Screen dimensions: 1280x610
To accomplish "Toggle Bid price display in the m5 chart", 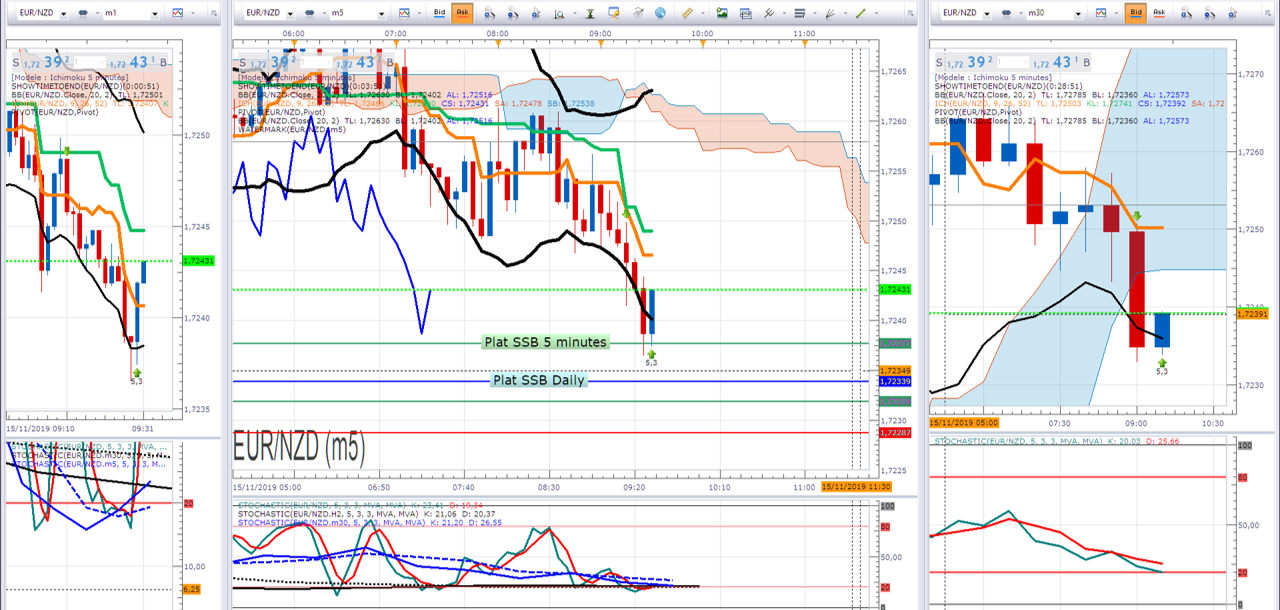I will tap(440, 13).
